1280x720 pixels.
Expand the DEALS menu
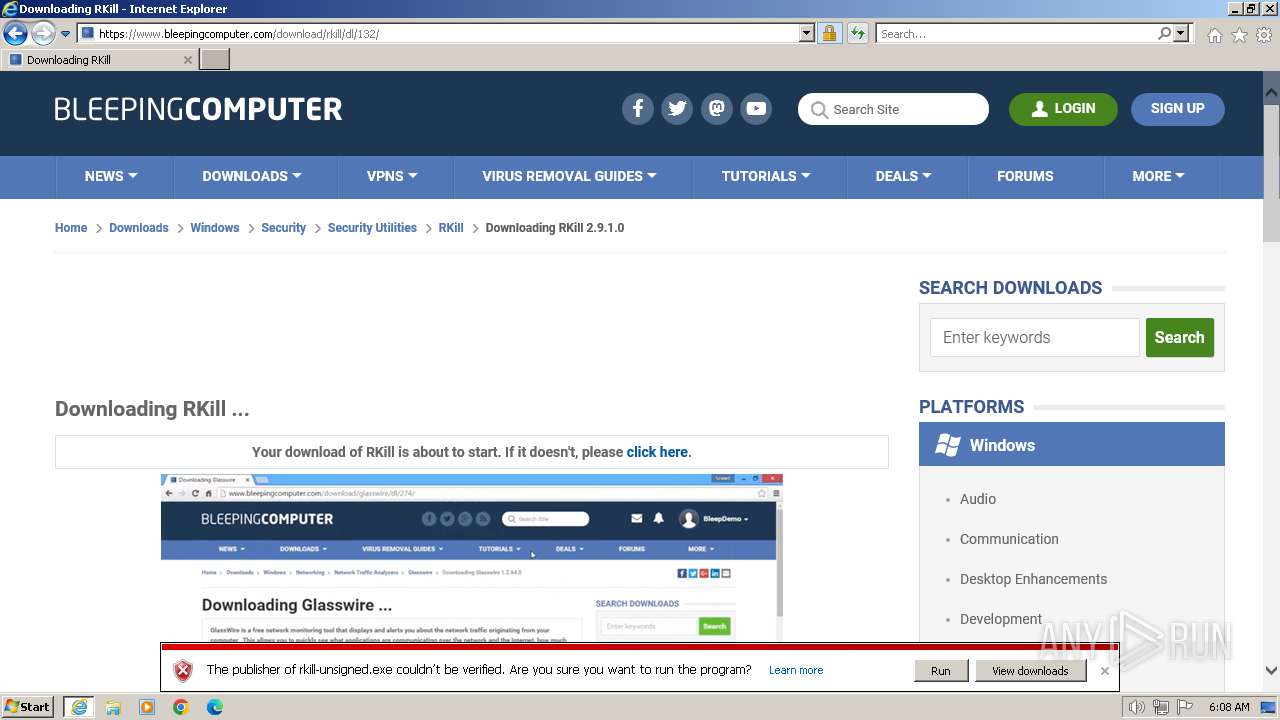[903, 176]
